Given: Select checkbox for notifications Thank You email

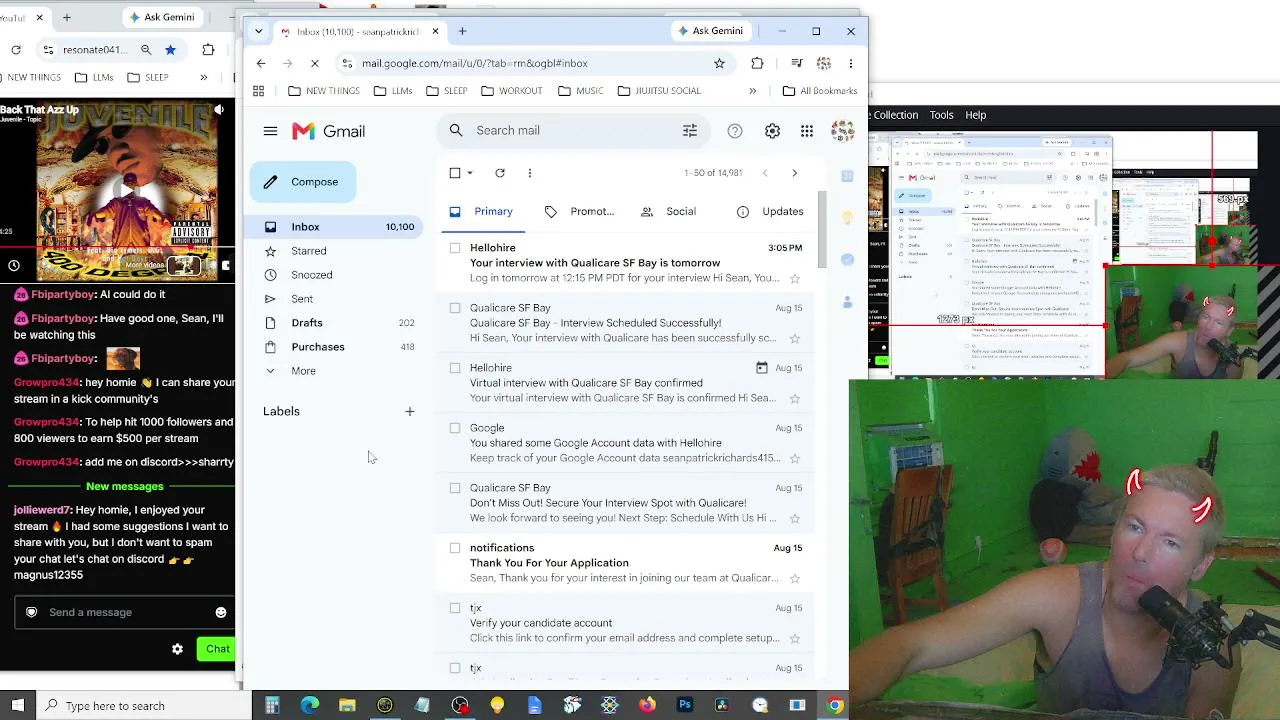Looking at the screenshot, I should (455, 548).
